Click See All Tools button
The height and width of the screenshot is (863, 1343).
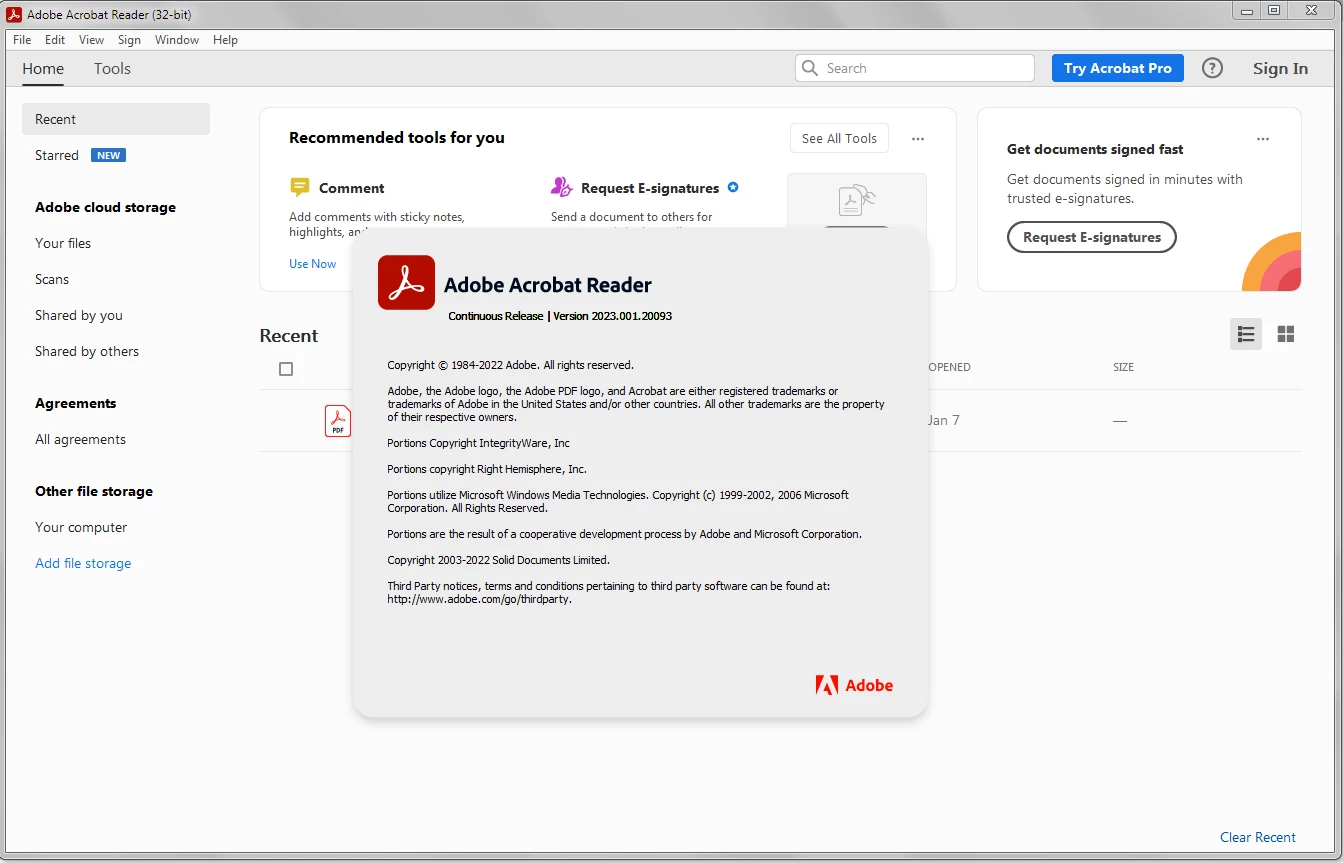pyautogui.click(x=839, y=139)
